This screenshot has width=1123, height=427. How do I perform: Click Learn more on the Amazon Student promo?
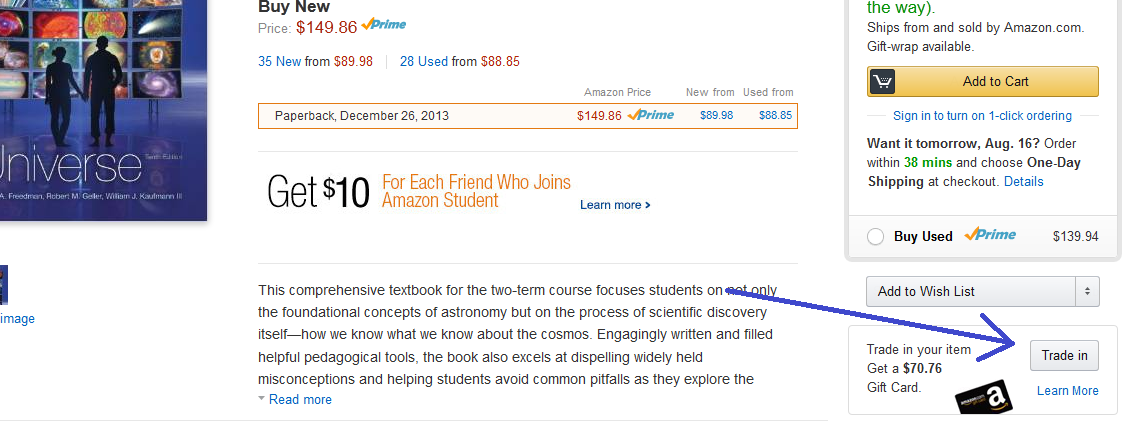tap(614, 205)
